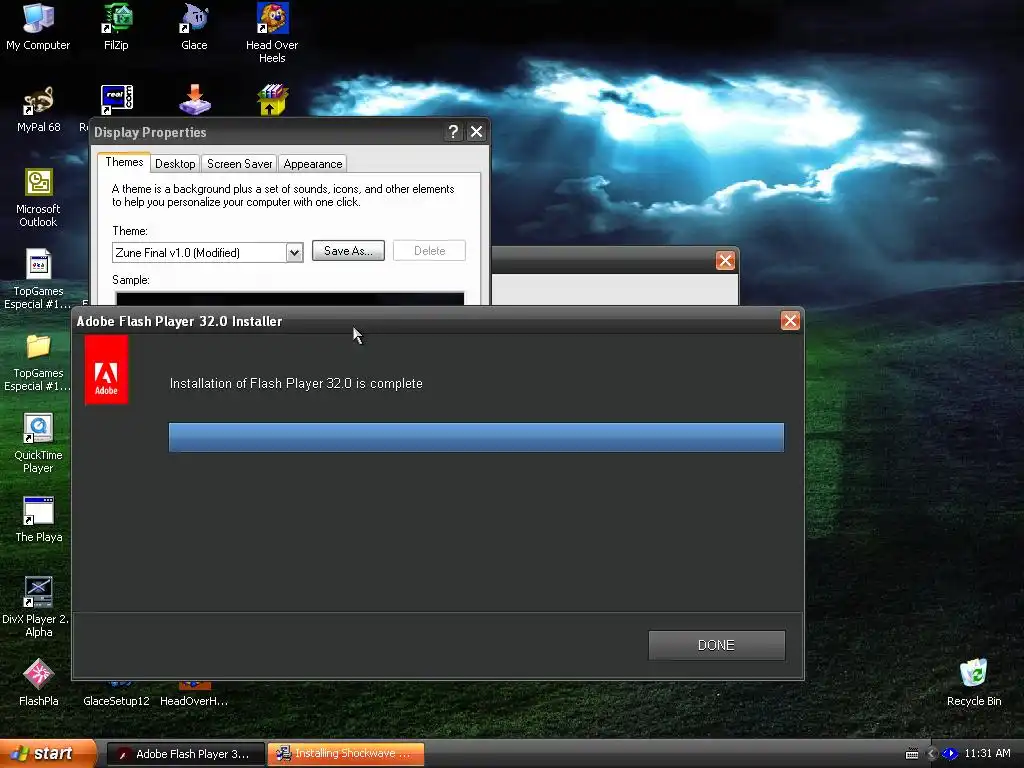Click the keyboard icon in system tray
1024x768 pixels.
(912, 754)
